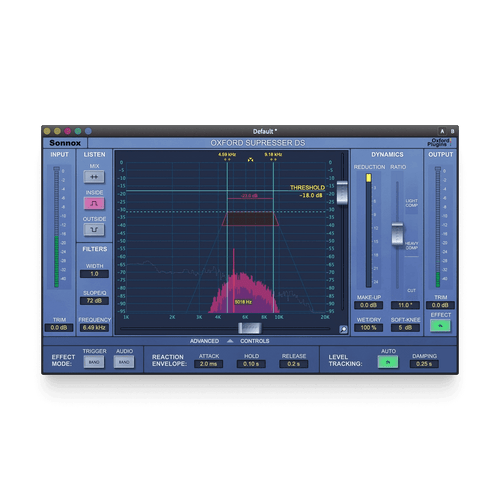Switch to the B preset slot
500x500 pixels.
pyautogui.click(x=452, y=131)
